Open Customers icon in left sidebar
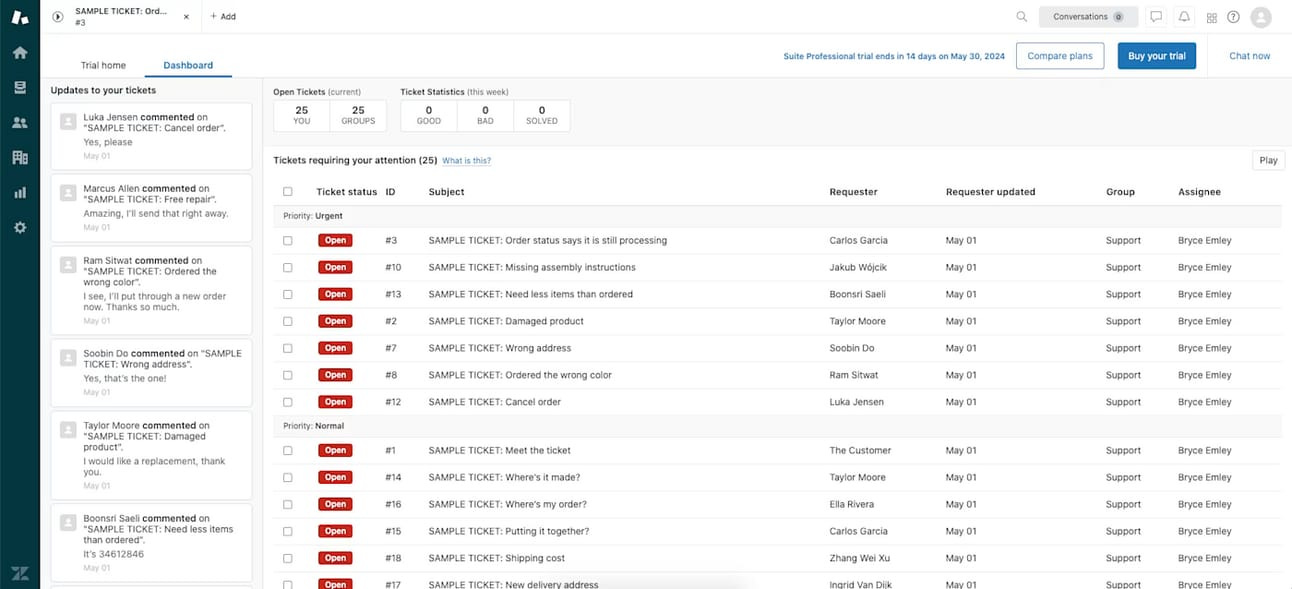 click(19, 123)
